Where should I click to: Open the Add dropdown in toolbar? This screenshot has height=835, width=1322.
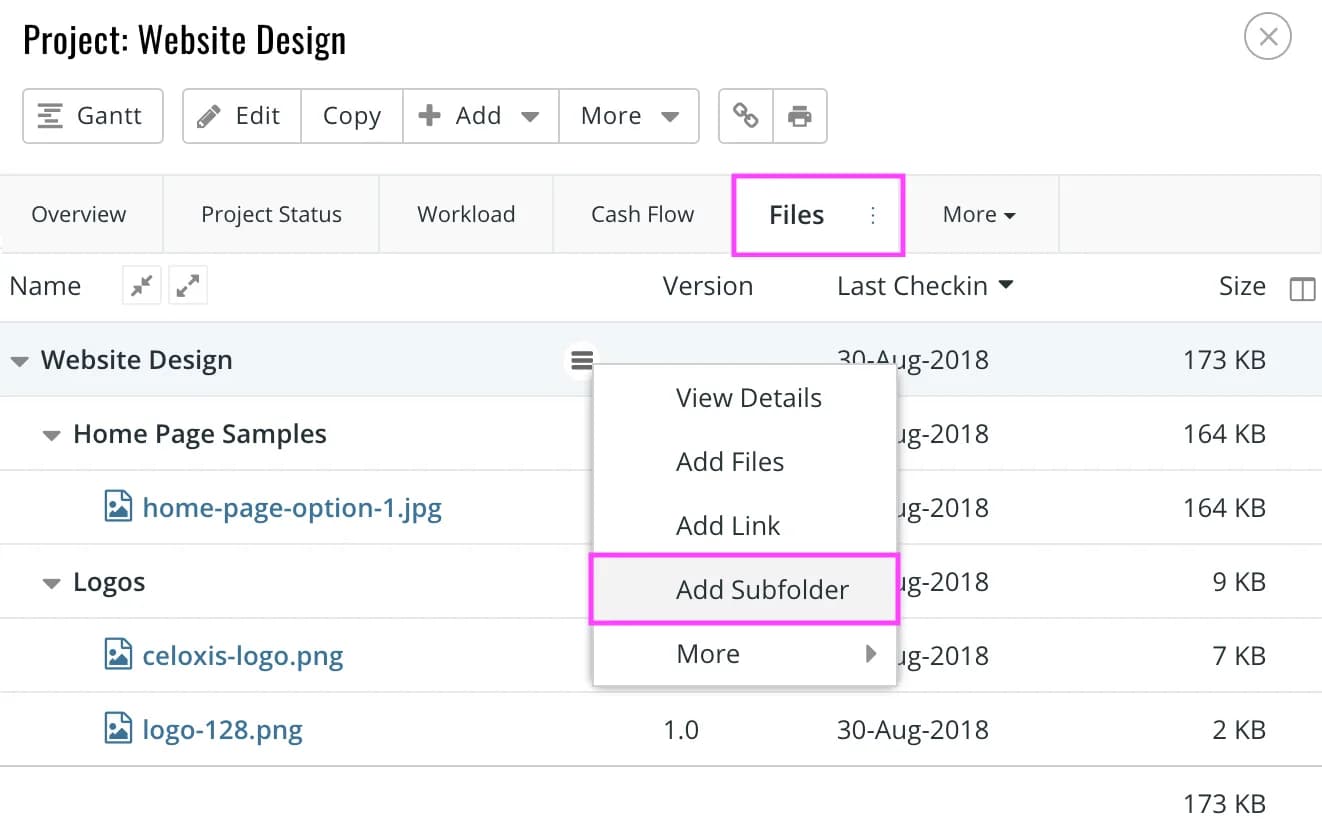pyautogui.click(x=480, y=116)
